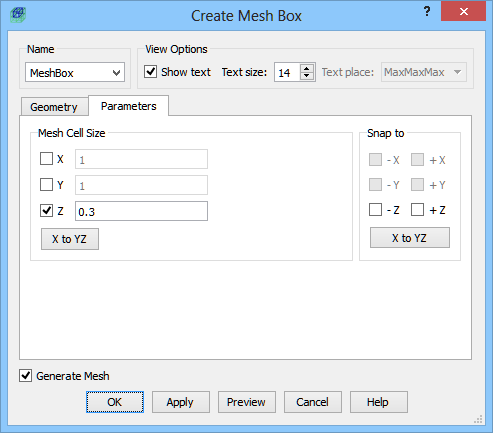Viewport: 493px width, 433px height.
Task: Check the +Z snap to checkbox
Action: [x=417, y=210]
